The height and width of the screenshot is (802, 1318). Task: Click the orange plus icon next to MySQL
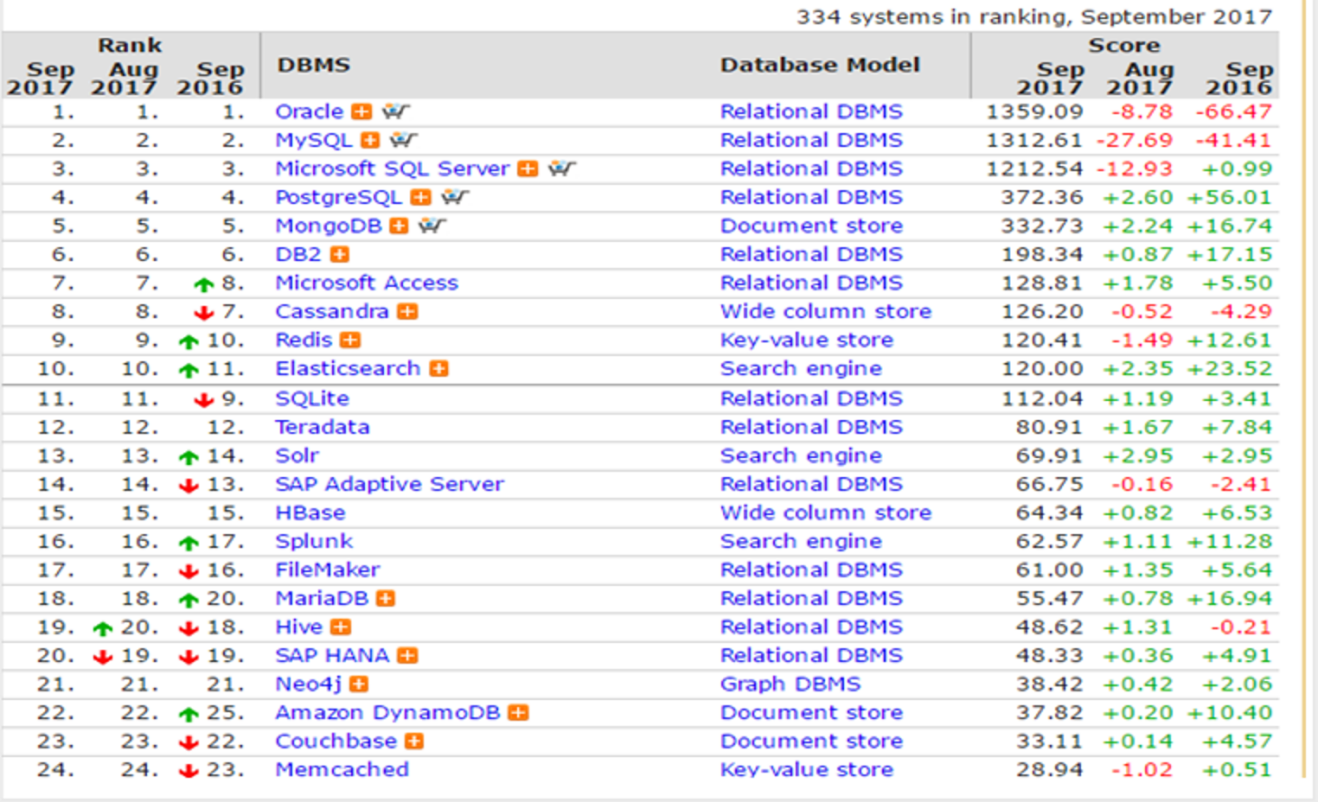(371, 141)
